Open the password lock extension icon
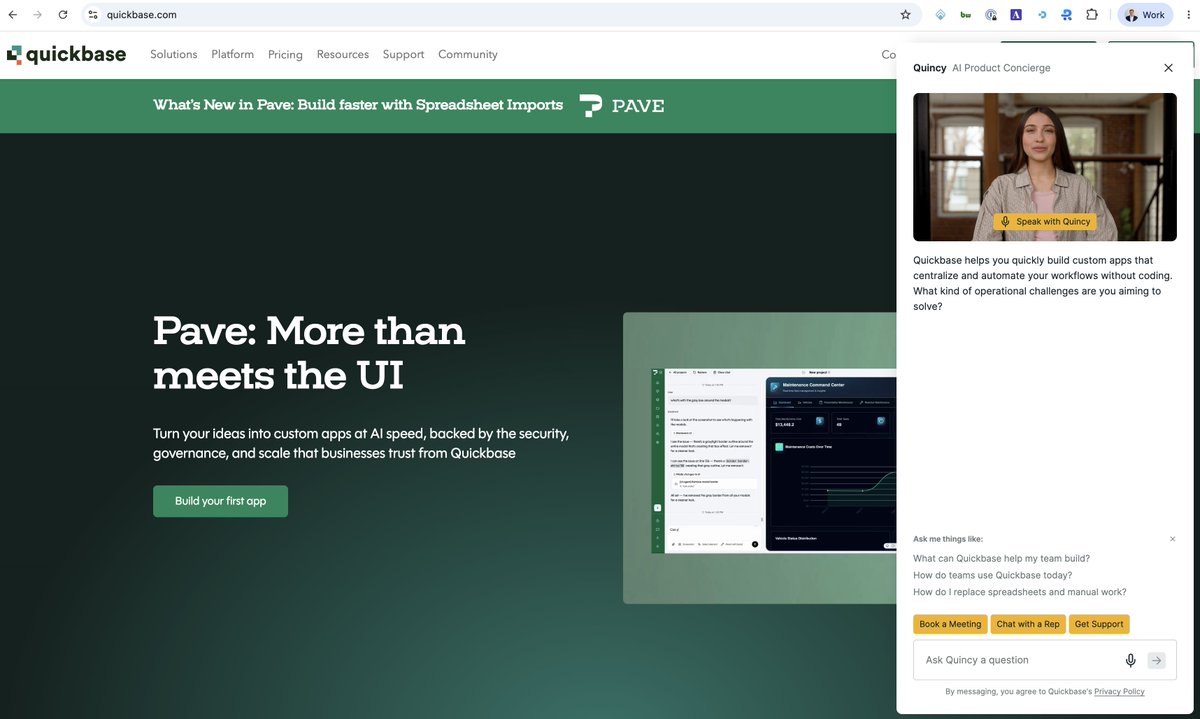The width and height of the screenshot is (1200, 719). coord(991,15)
